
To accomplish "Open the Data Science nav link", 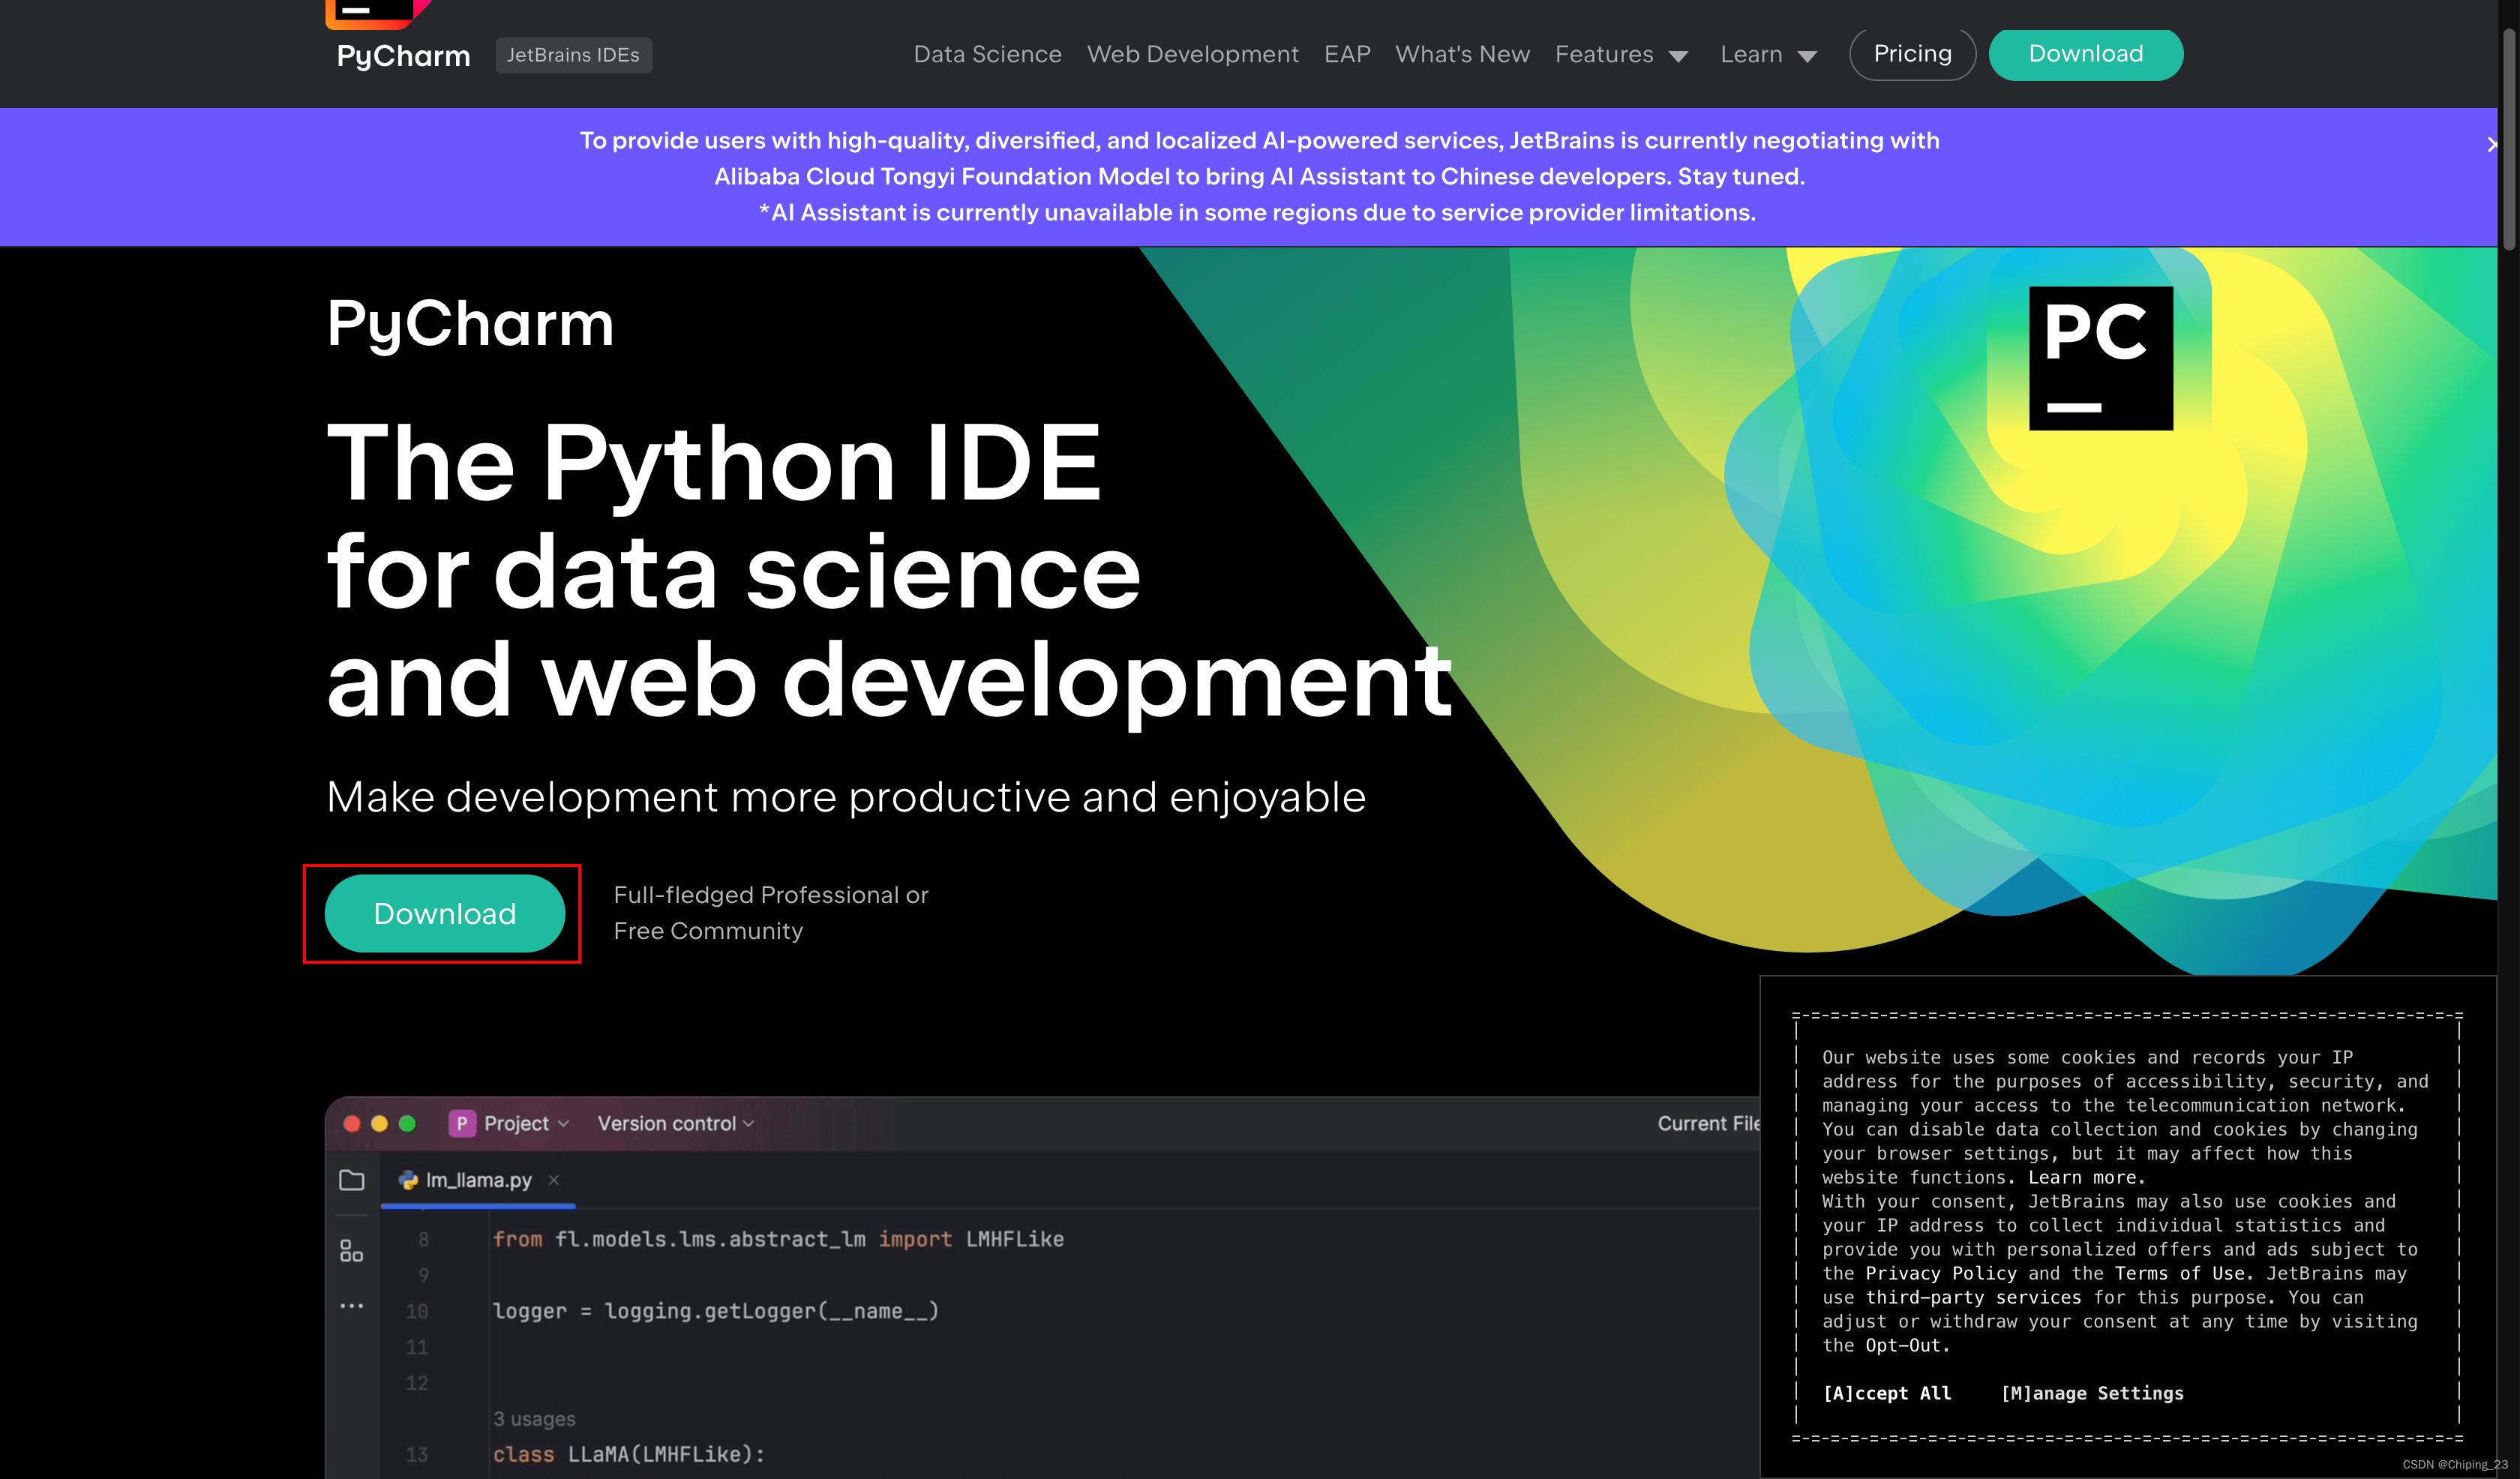I will 987,54.
